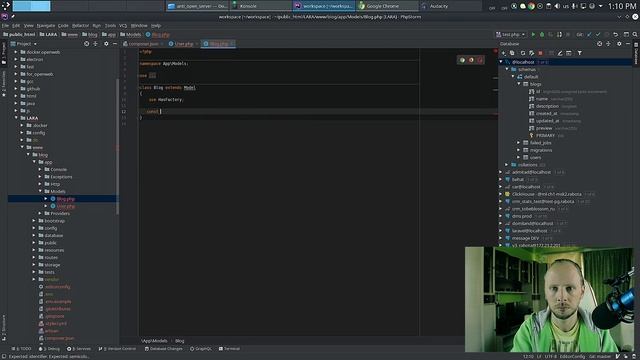Open Audacity from the taskbar
This screenshot has height=360, width=640.
[451, 6]
